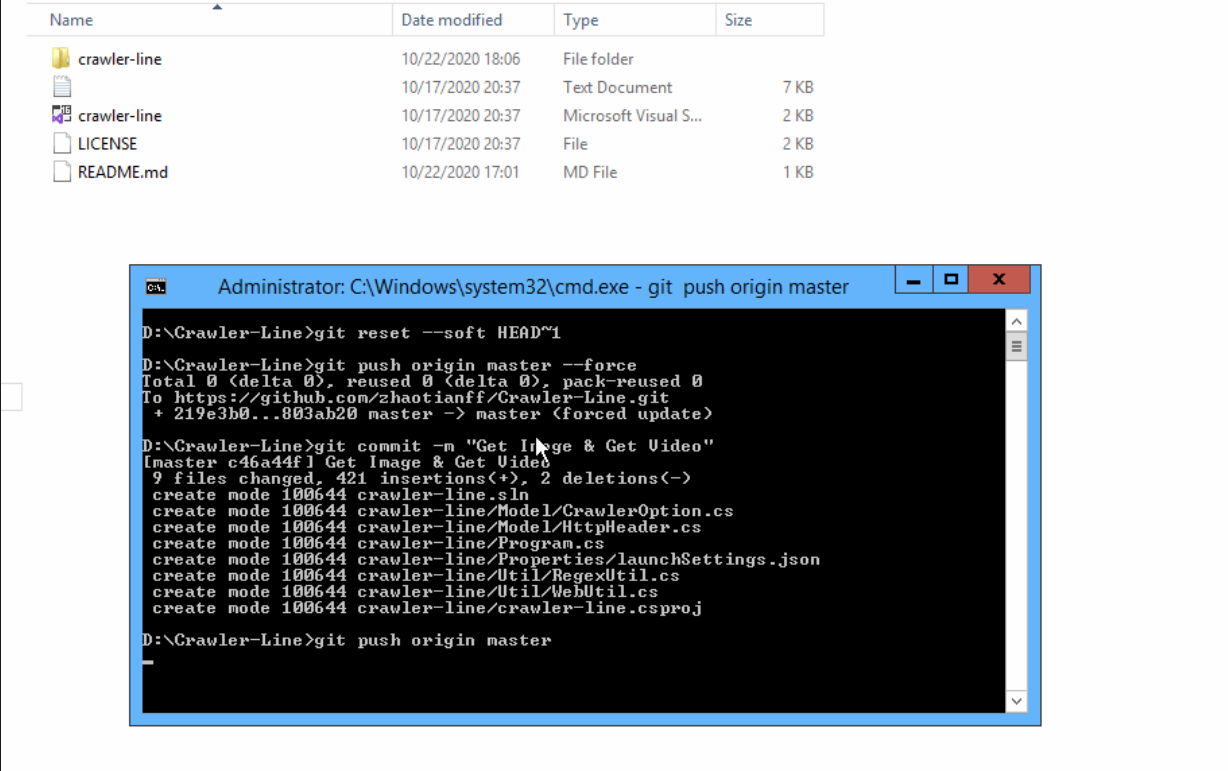Select the LICENSE file name
The height and width of the screenshot is (771, 1228).
(x=107, y=144)
